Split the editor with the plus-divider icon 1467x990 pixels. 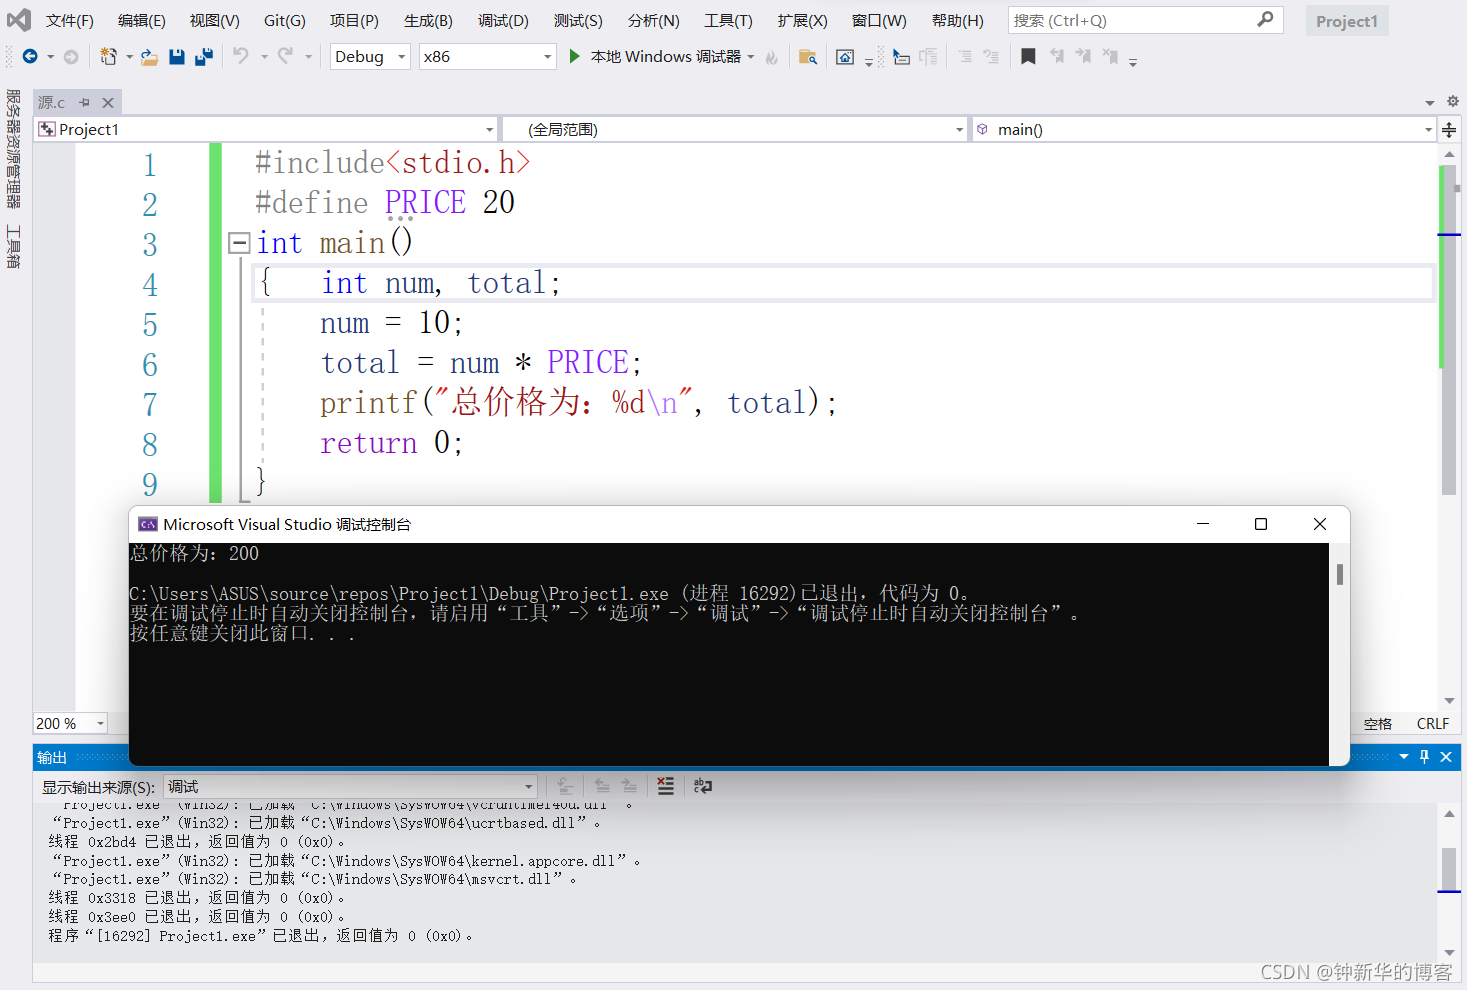(x=1449, y=130)
